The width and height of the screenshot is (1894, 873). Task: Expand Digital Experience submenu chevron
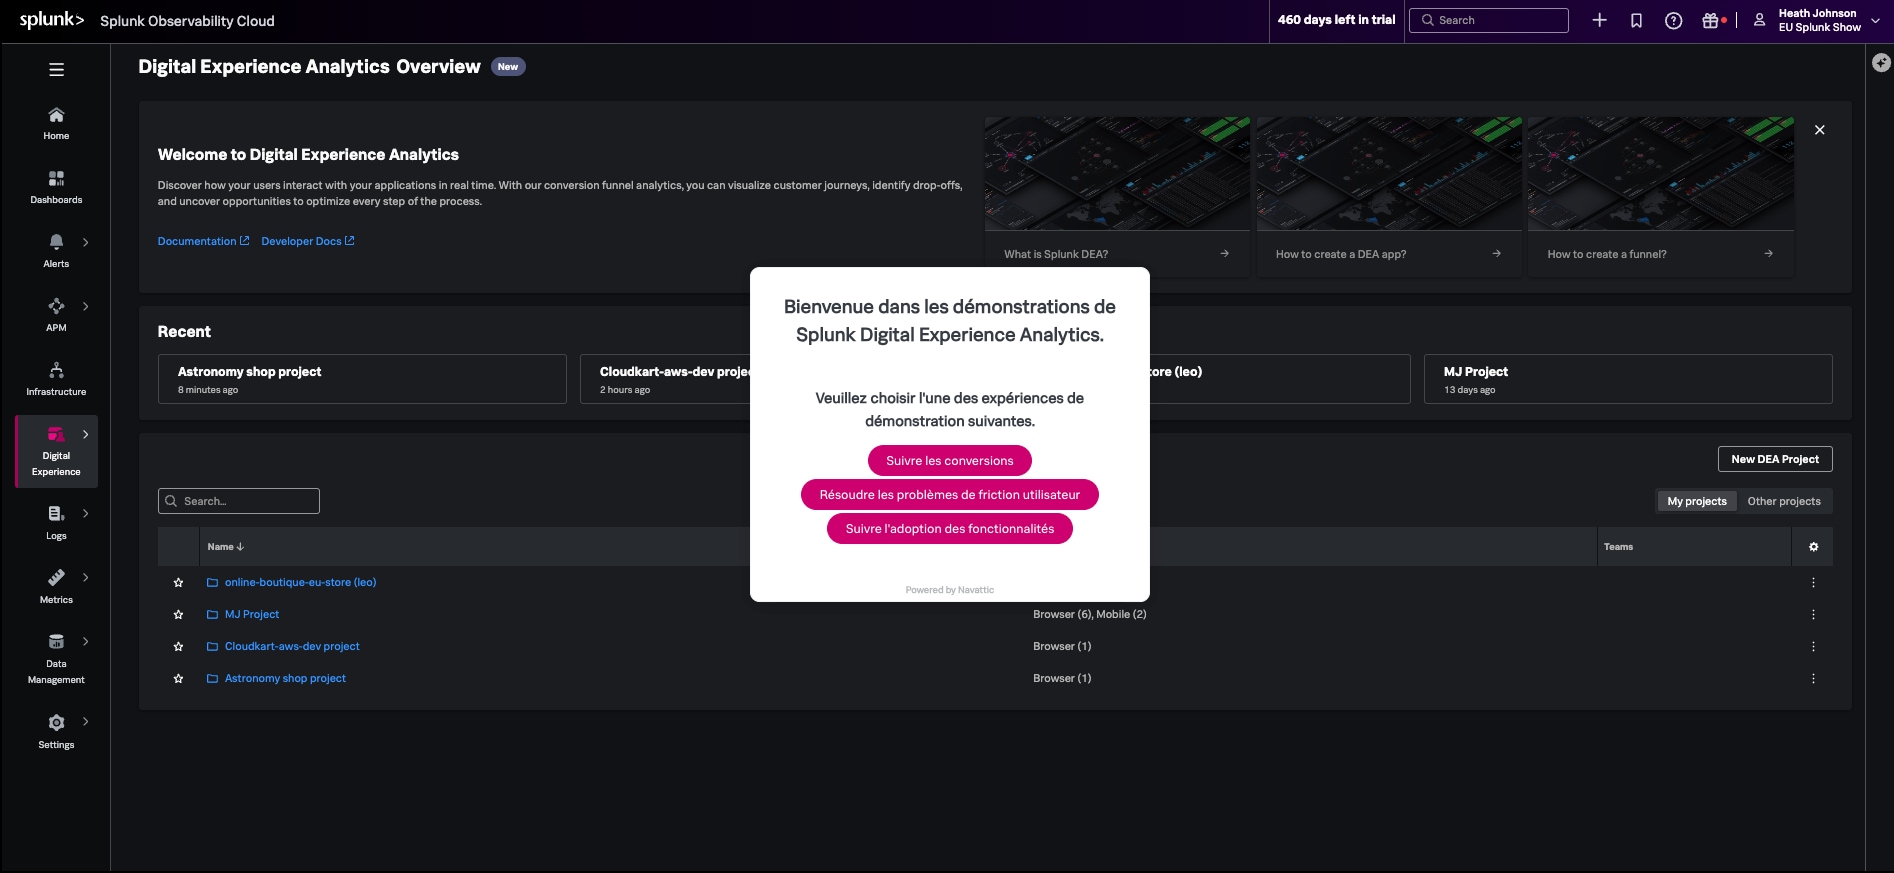pyautogui.click(x=86, y=434)
